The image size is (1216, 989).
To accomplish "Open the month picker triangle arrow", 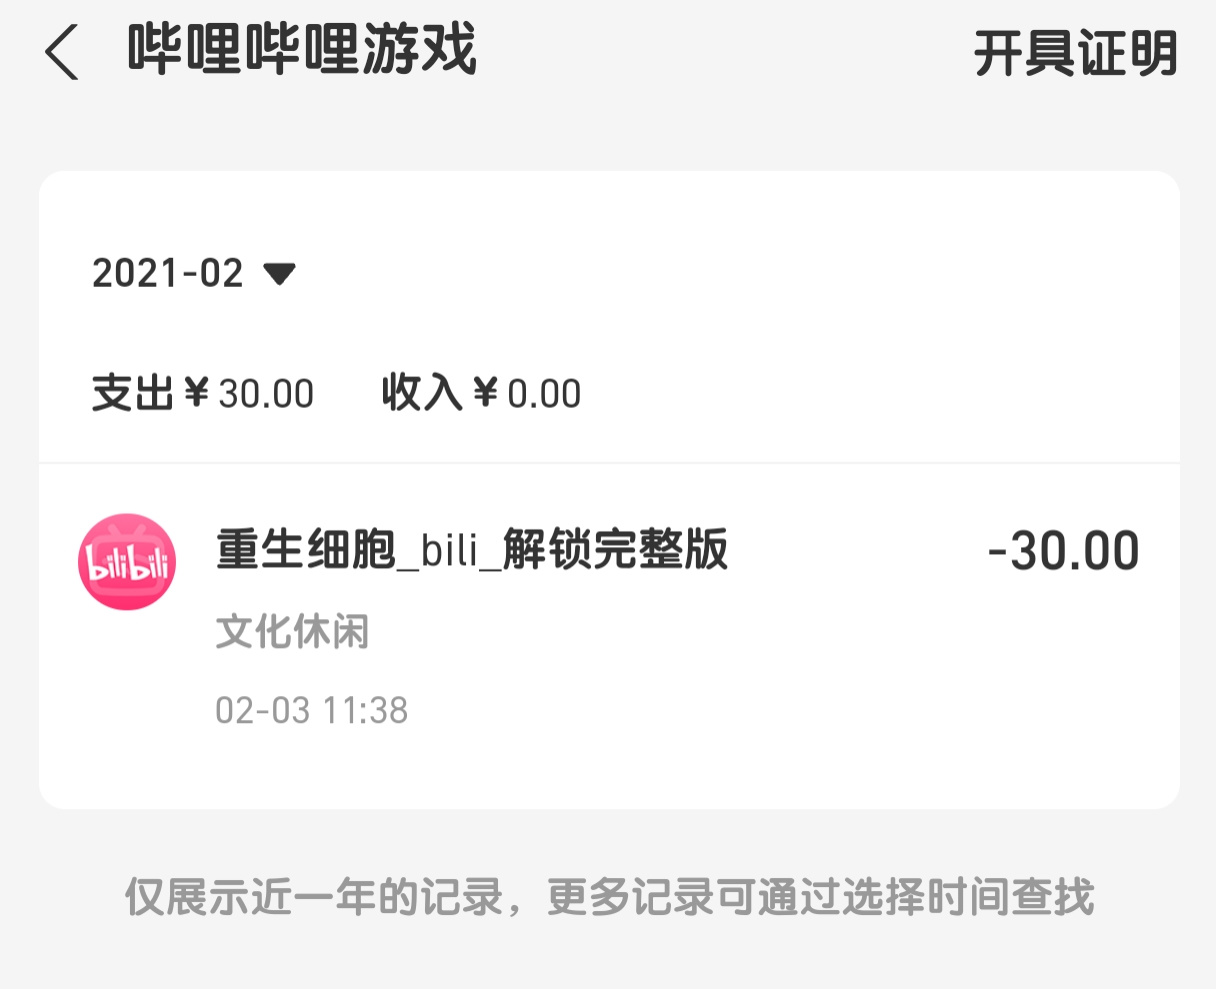I will click(x=279, y=273).
